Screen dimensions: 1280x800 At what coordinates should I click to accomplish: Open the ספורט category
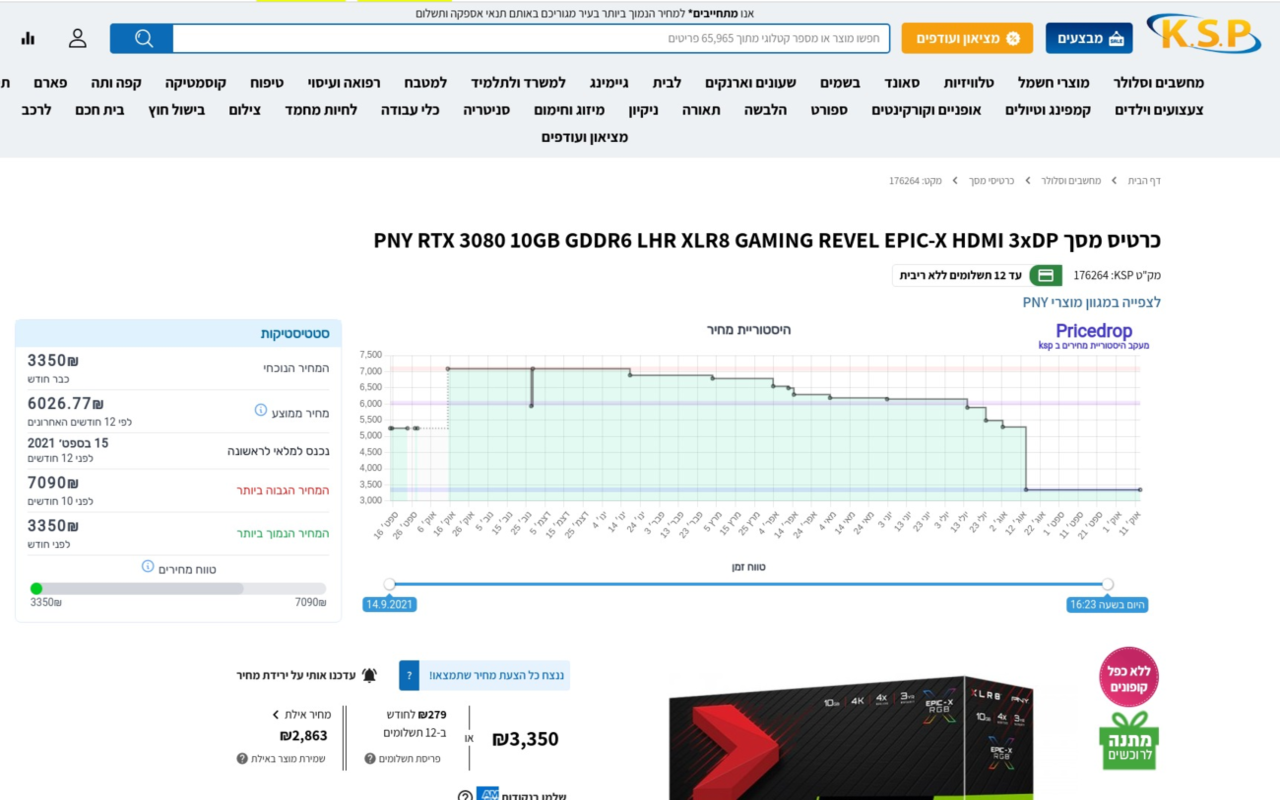pos(829,110)
